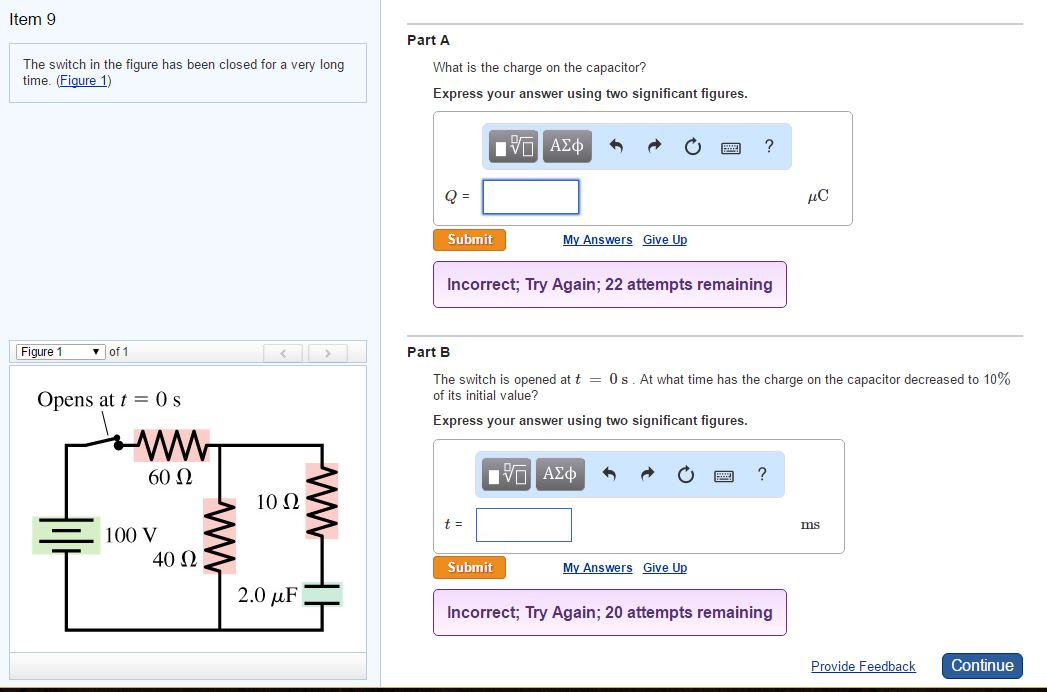Focus the Q charge answer field
The image size is (1047, 692).
pos(531,197)
